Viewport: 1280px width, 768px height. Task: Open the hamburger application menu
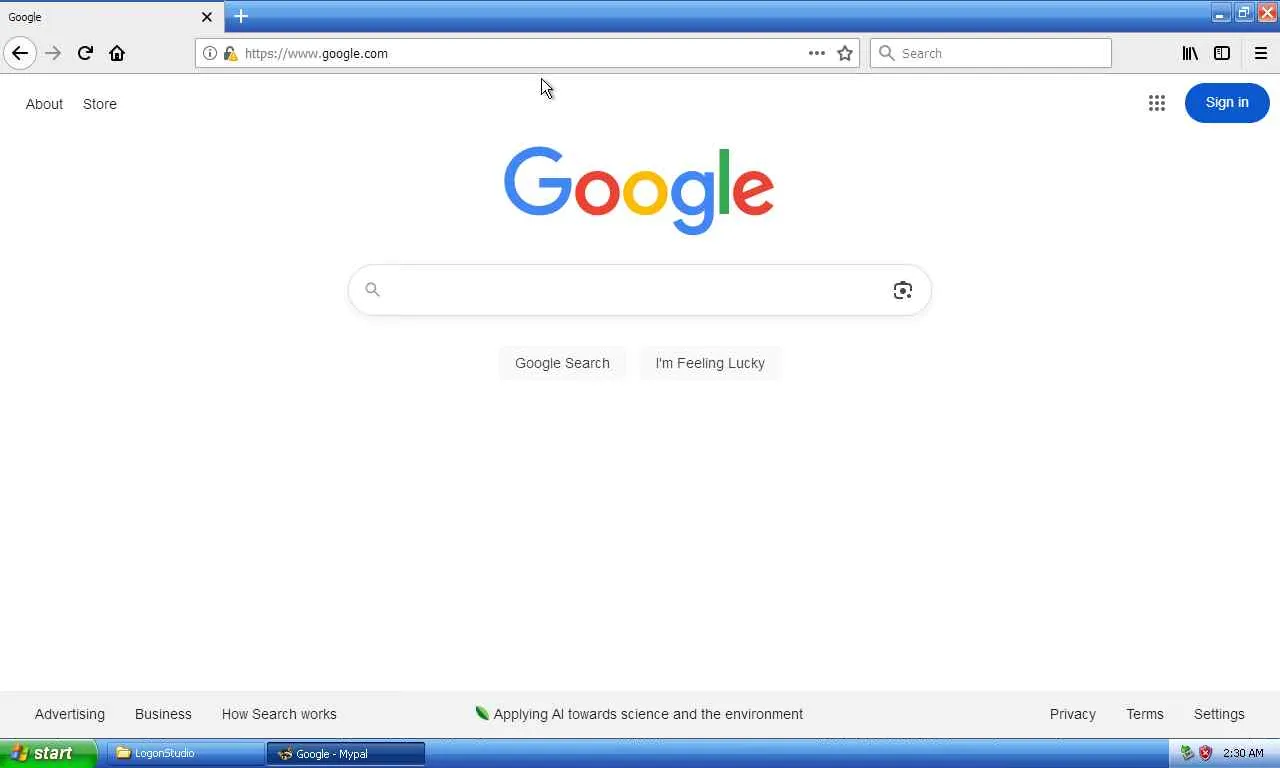(x=1261, y=53)
